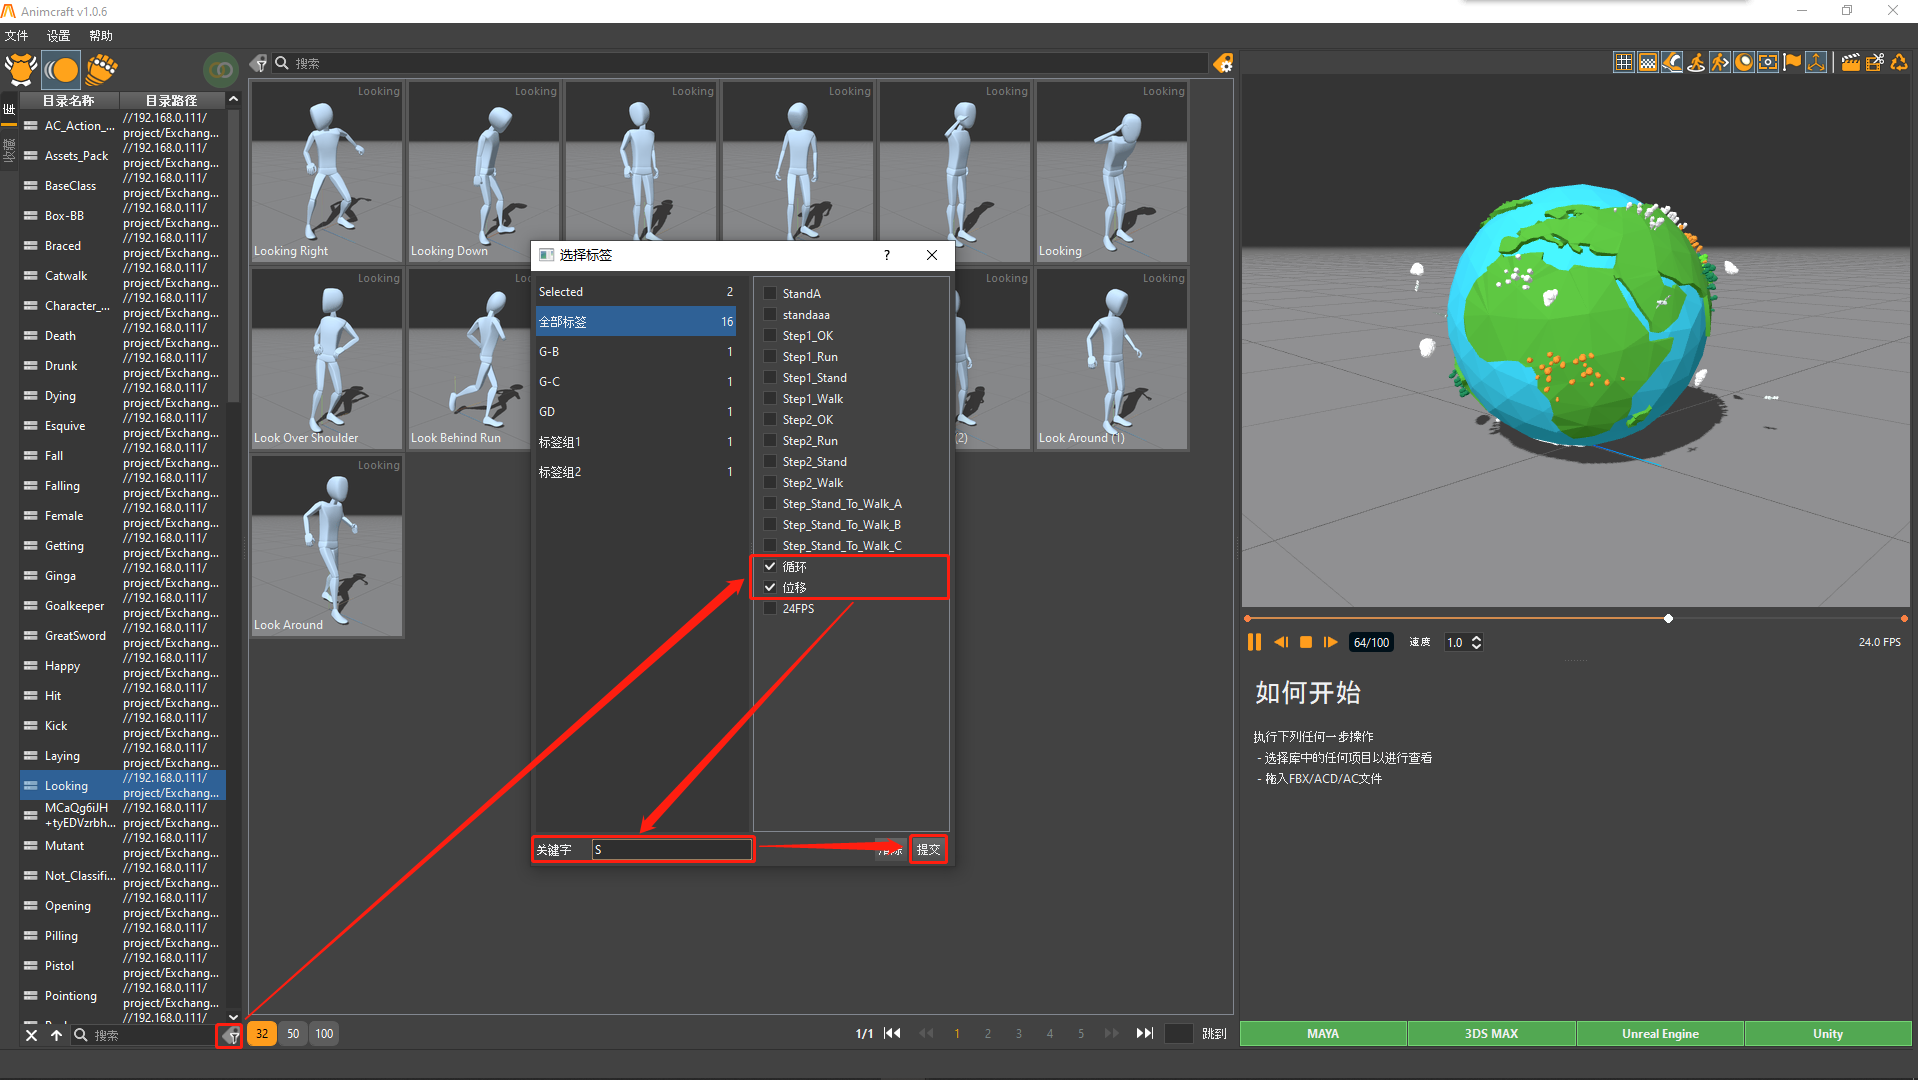Check the Step1_OK tag checkbox
This screenshot has width=1918, height=1088.
[x=770, y=335]
